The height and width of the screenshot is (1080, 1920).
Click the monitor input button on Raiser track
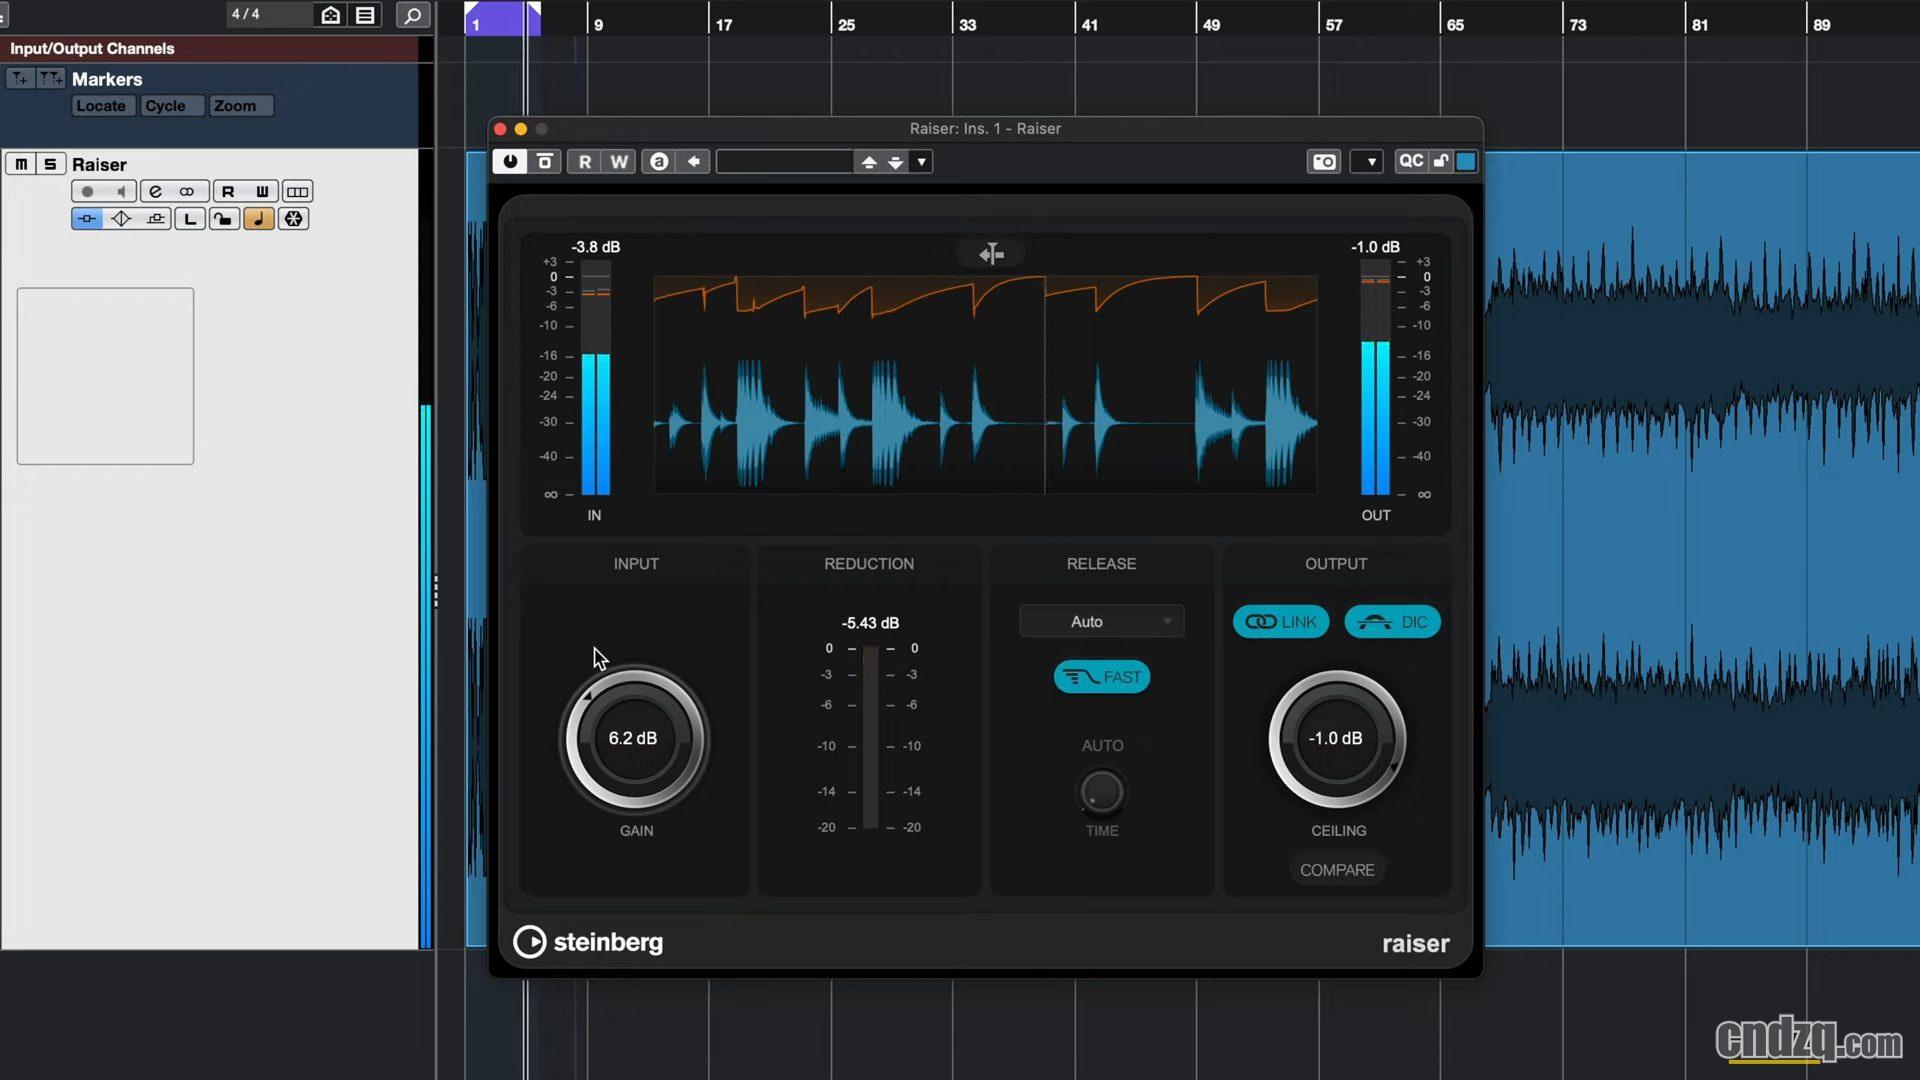tap(120, 191)
